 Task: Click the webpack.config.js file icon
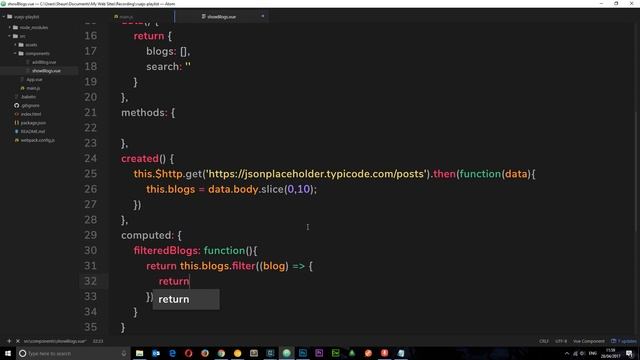(x=17, y=140)
